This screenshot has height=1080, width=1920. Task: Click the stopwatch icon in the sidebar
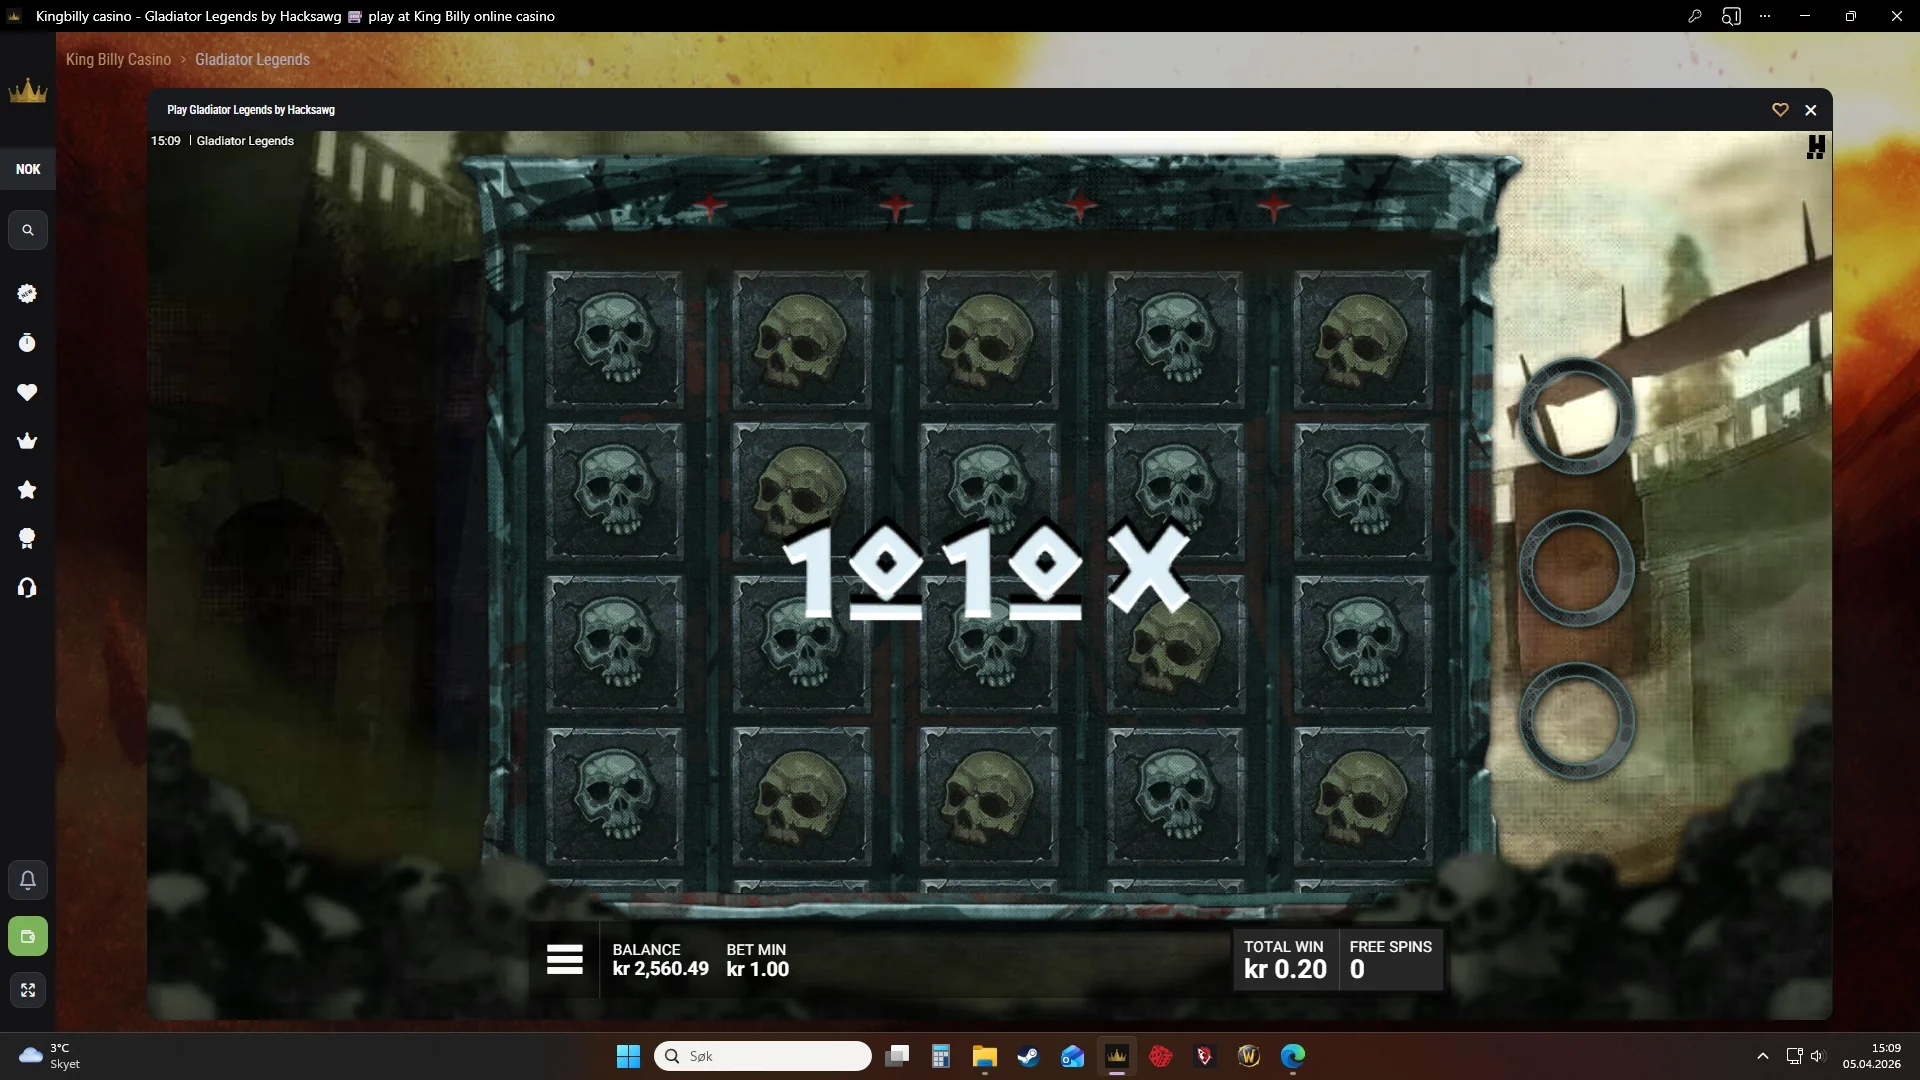pos(27,343)
